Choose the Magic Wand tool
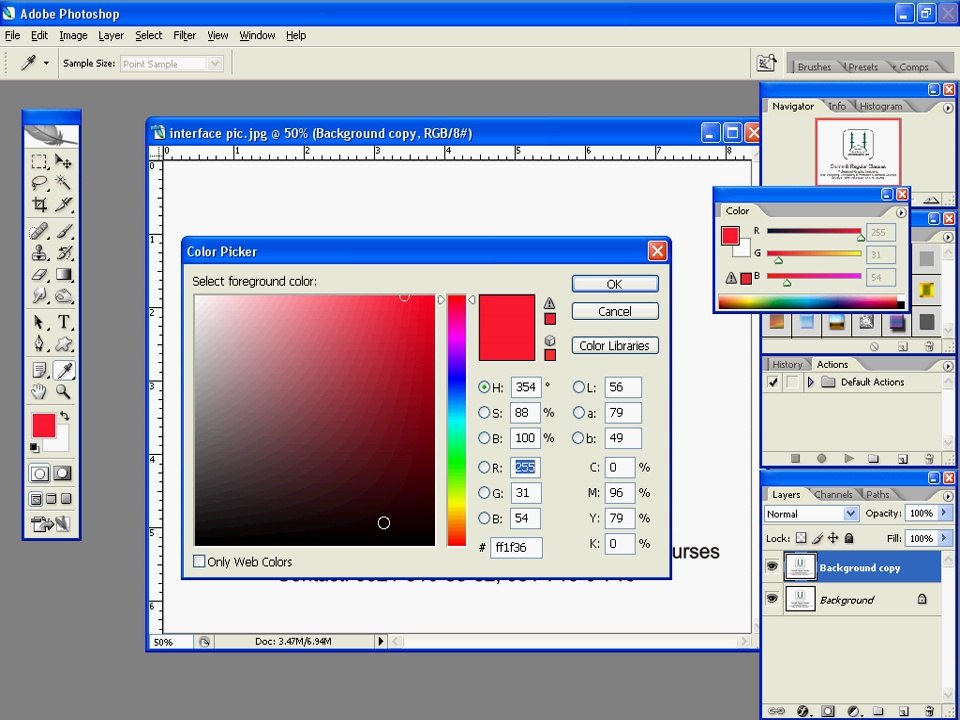The height and width of the screenshot is (720, 960). 63,182
